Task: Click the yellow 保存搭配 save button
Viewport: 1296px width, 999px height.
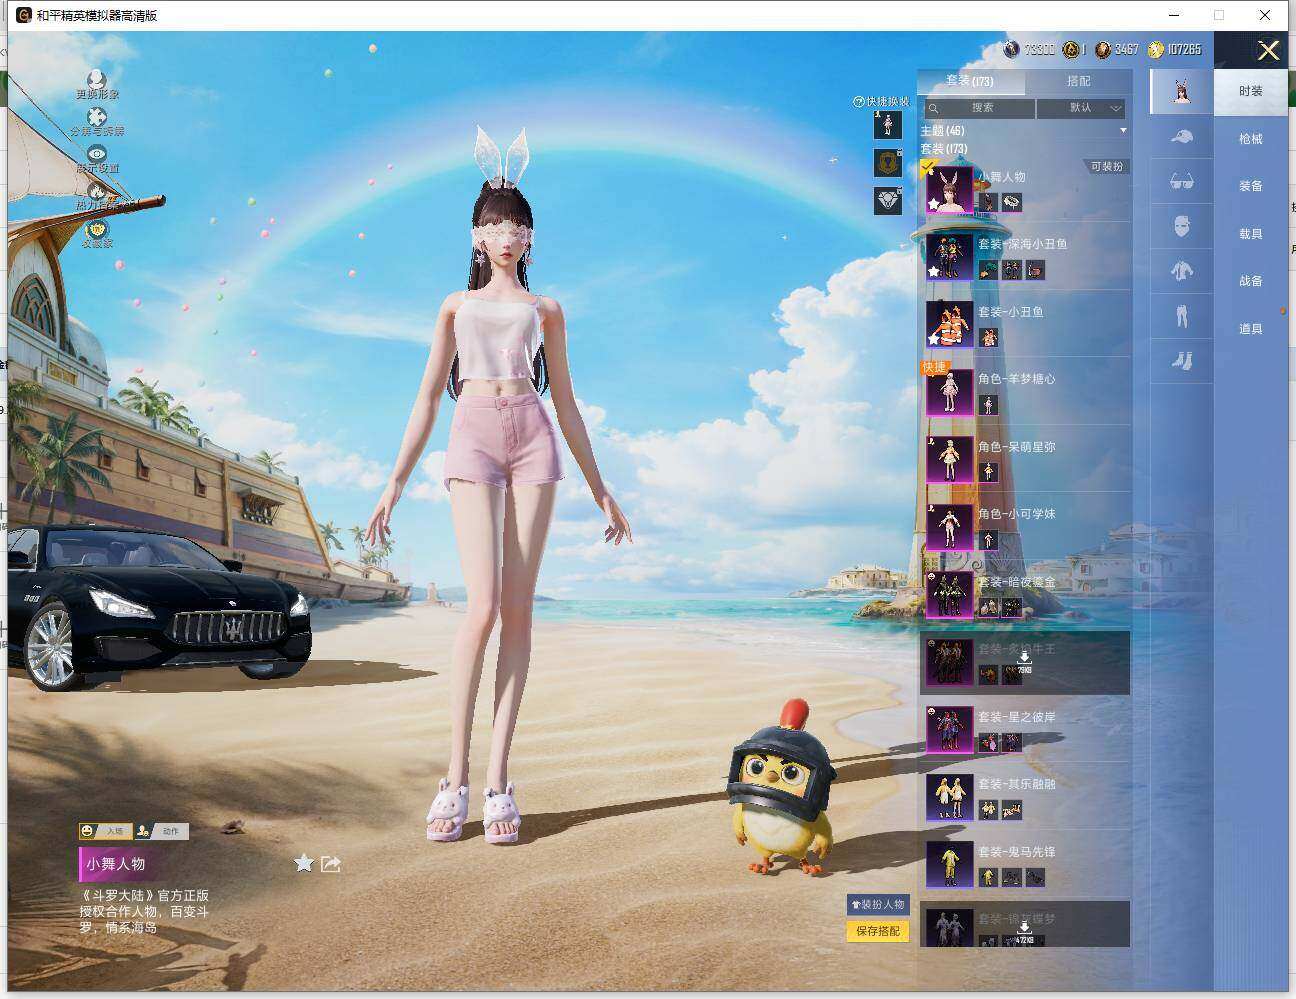Action: 878,930
